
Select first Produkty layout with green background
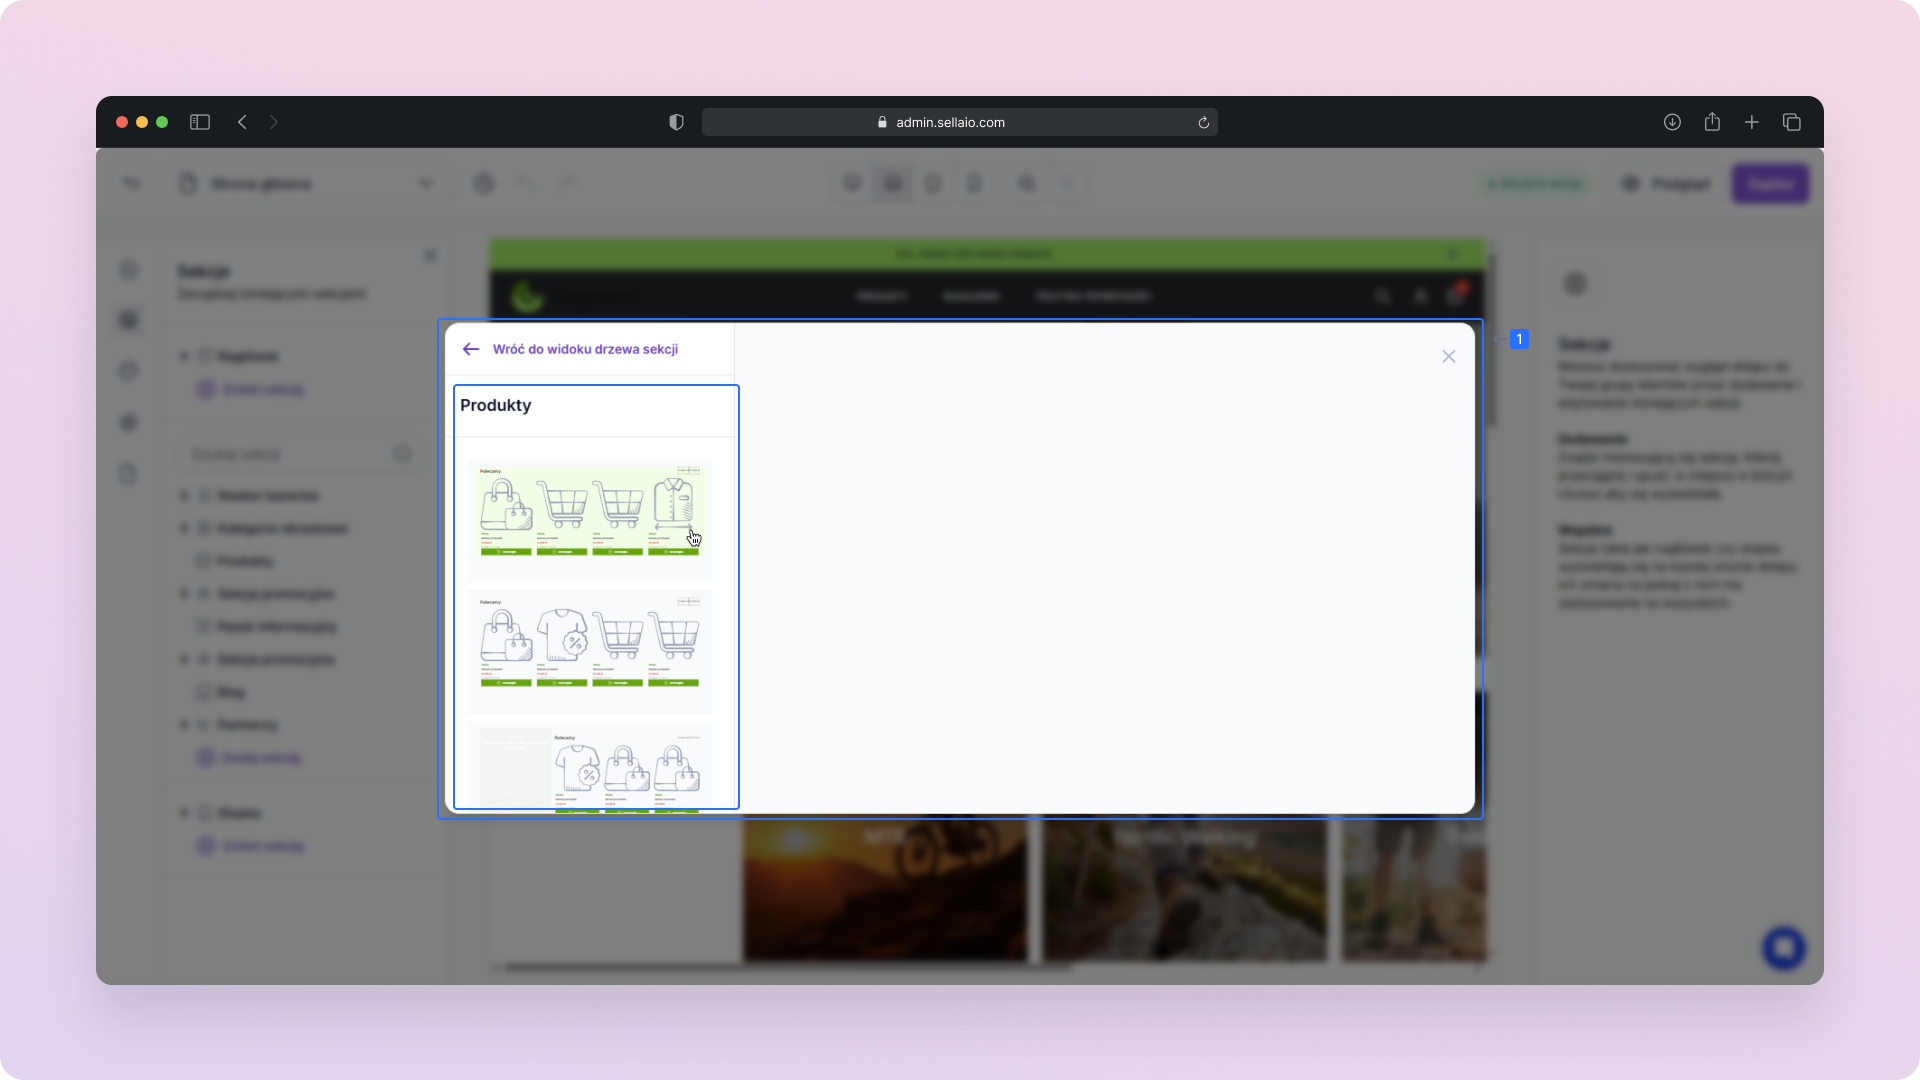pyautogui.click(x=589, y=519)
